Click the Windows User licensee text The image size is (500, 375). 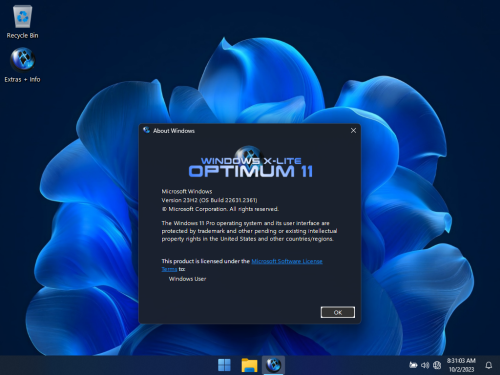pyautogui.click(x=187, y=279)
